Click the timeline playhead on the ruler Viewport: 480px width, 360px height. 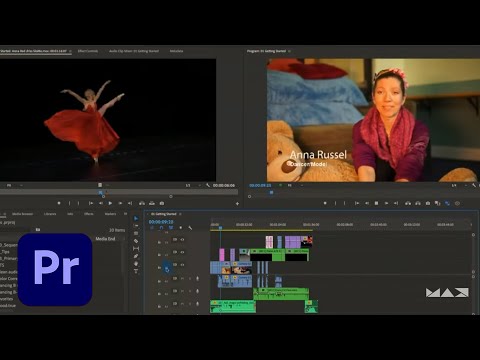[x=220, y=228]
